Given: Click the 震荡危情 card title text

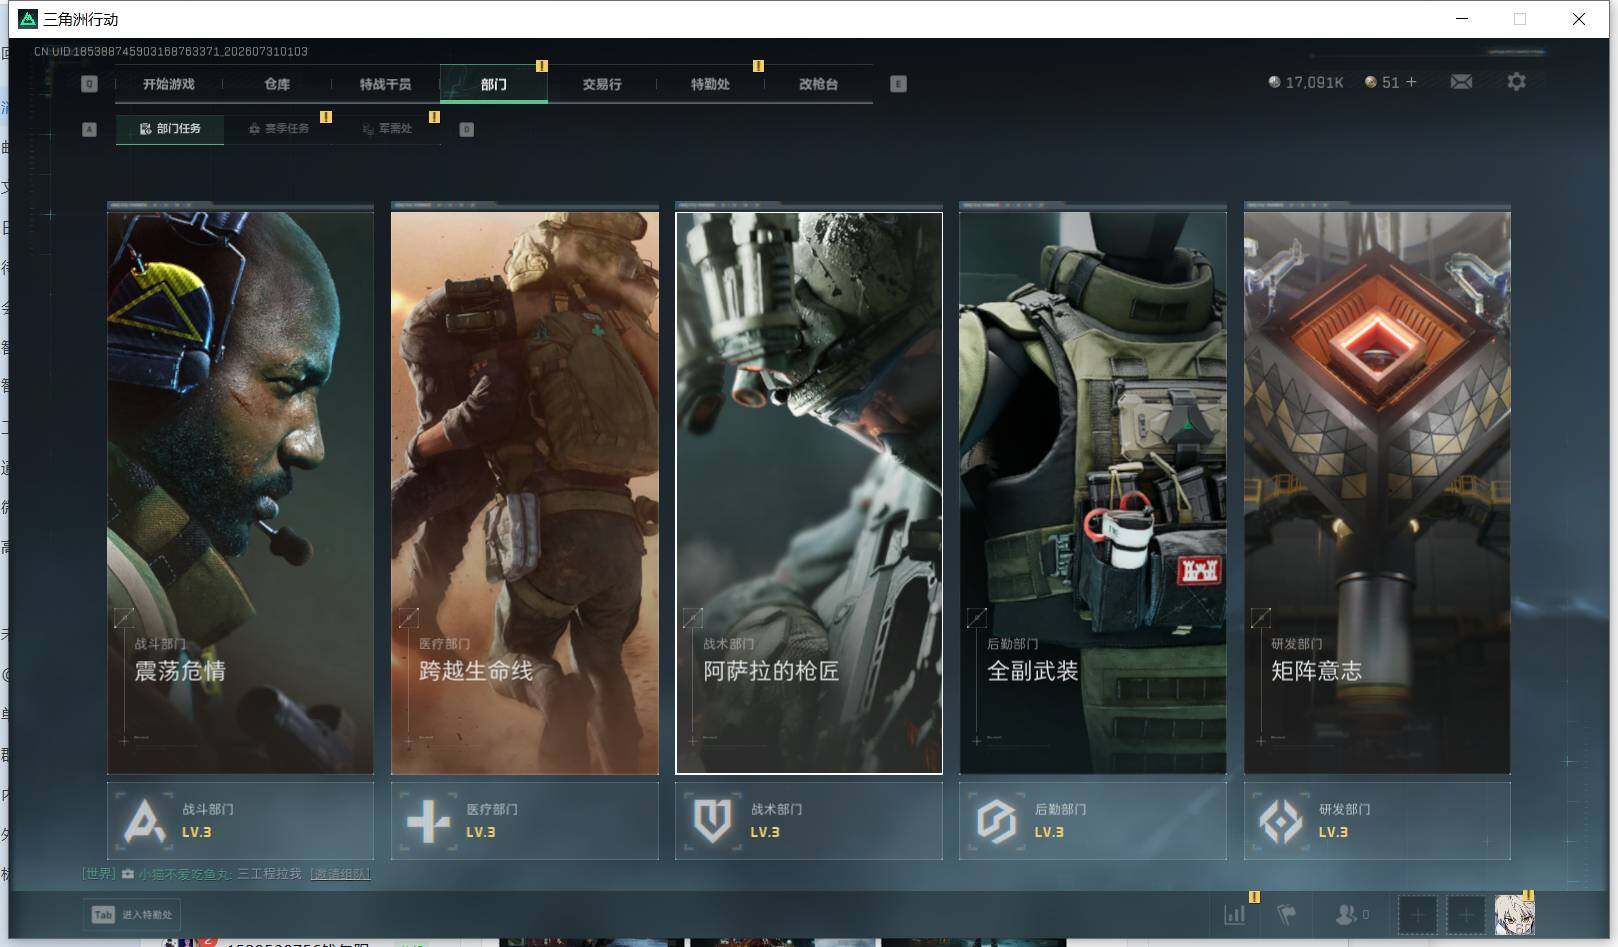Looking at the screenshot, I should (180, 671).
